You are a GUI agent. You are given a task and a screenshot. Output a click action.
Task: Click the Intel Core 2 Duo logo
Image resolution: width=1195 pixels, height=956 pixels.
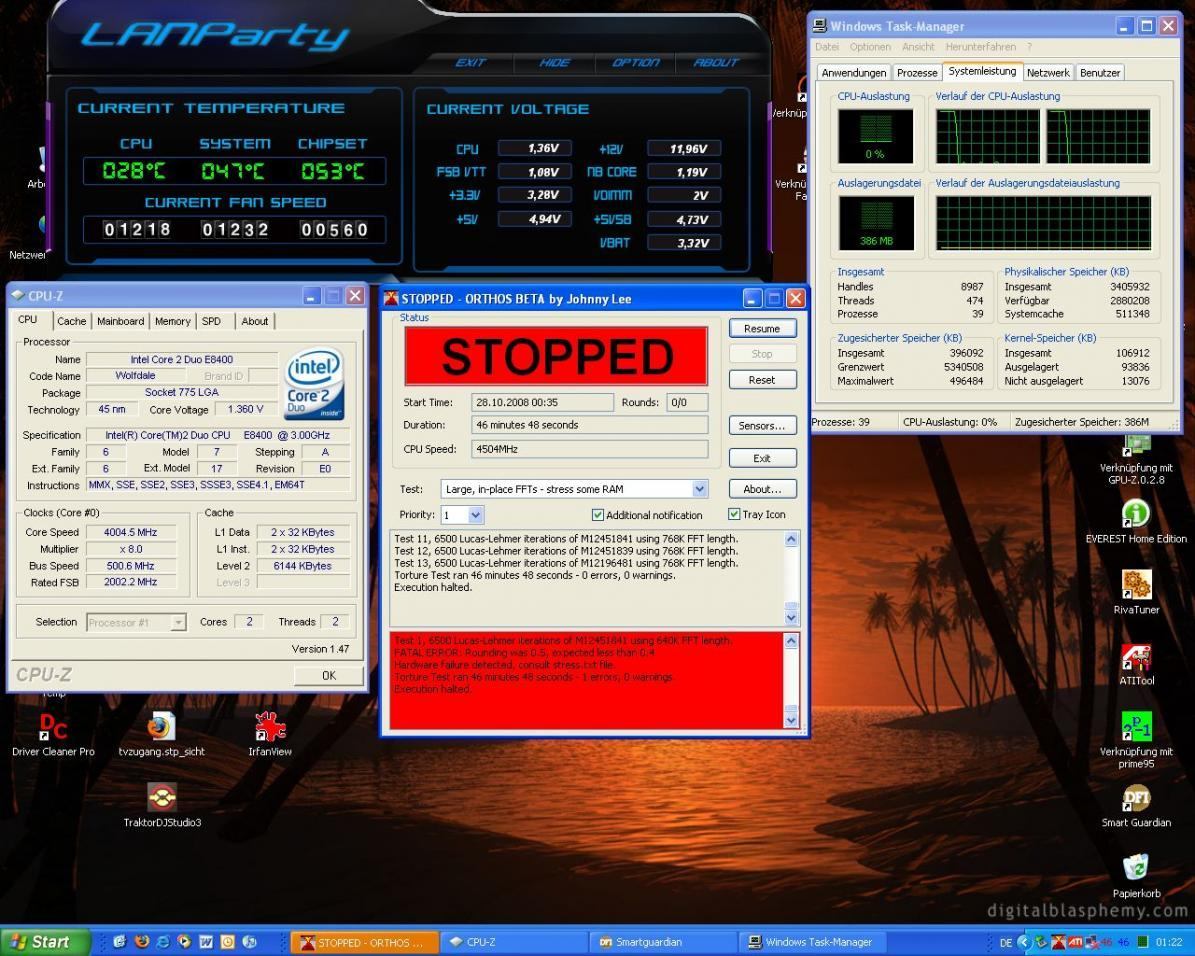(x=314, y=383)
